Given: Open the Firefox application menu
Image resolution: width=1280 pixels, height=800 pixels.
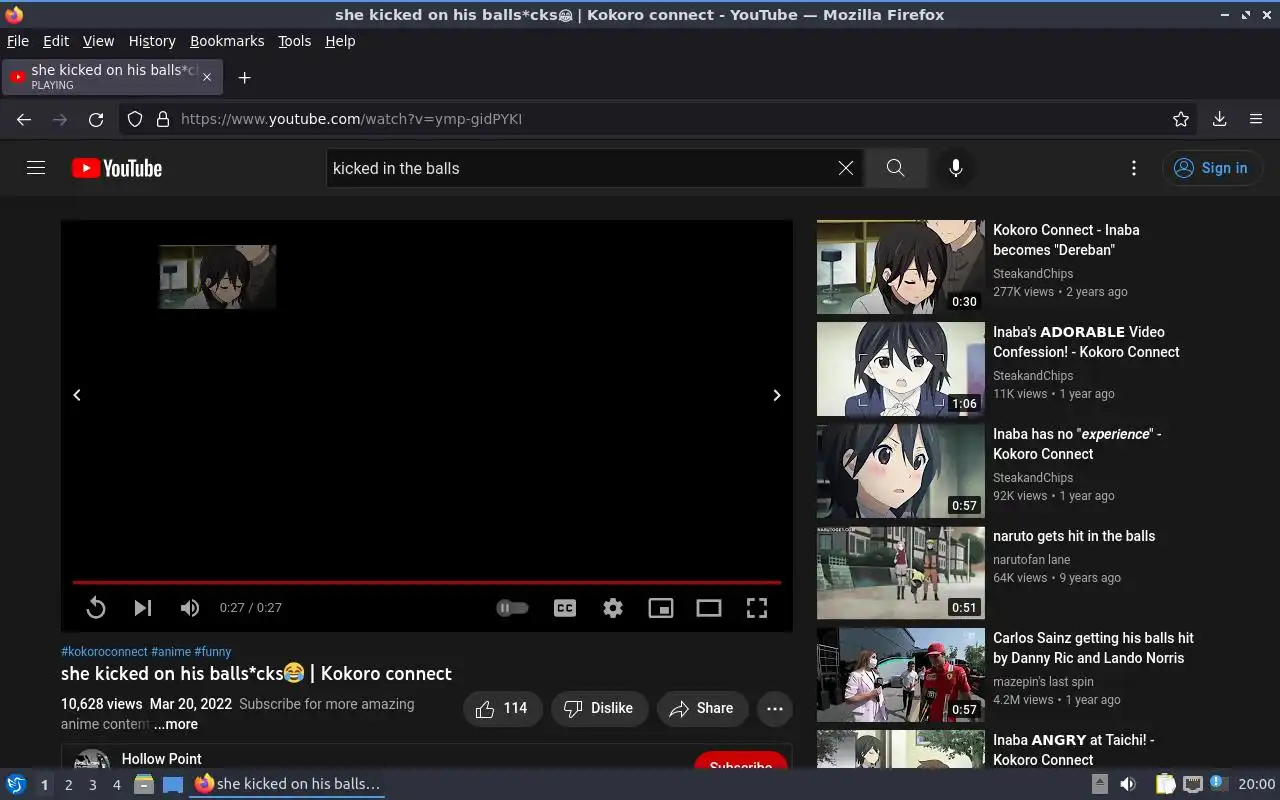Looking at the screenshot, I should 1256,119.
